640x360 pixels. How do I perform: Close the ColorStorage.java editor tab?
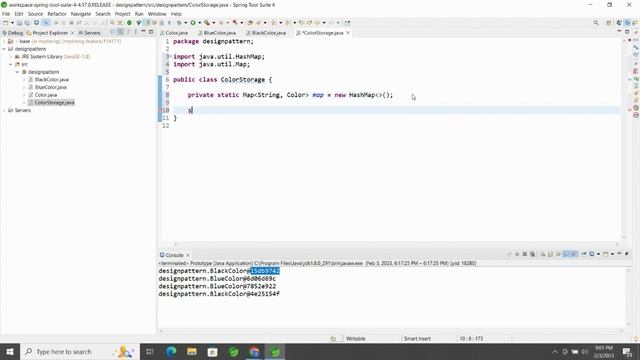(x=348, y=33)
